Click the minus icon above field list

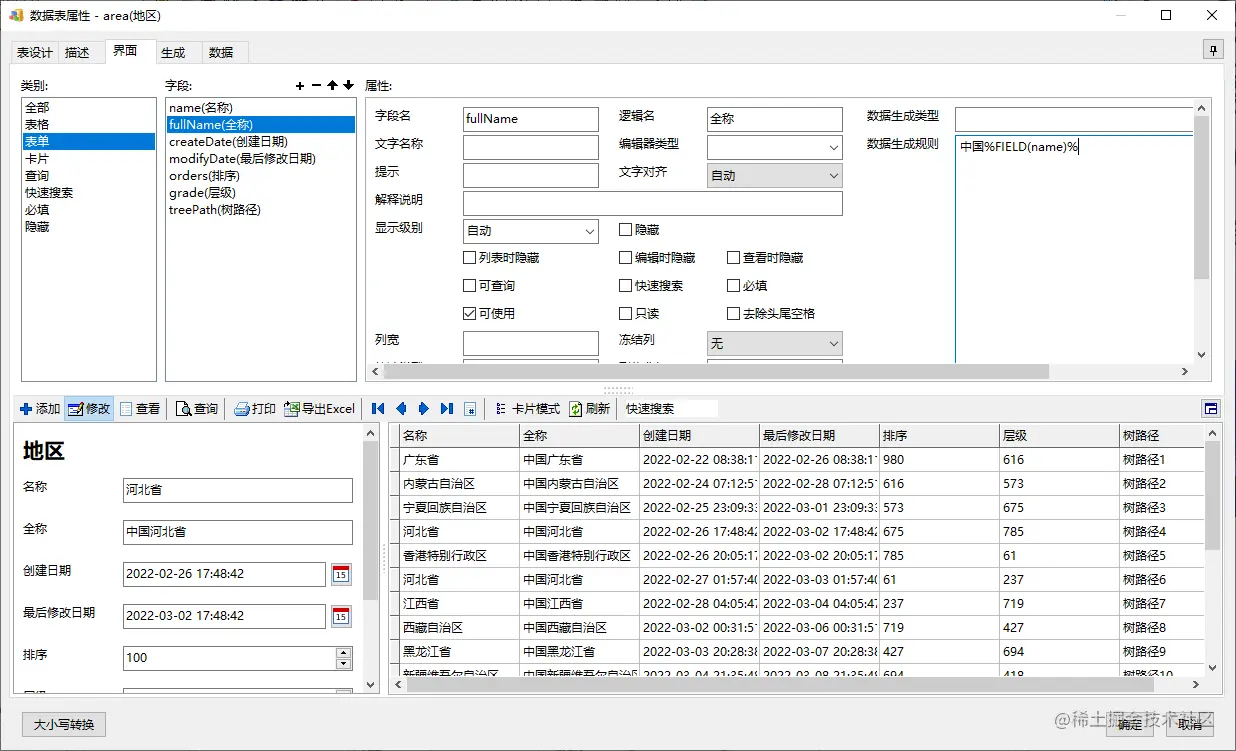316,86
